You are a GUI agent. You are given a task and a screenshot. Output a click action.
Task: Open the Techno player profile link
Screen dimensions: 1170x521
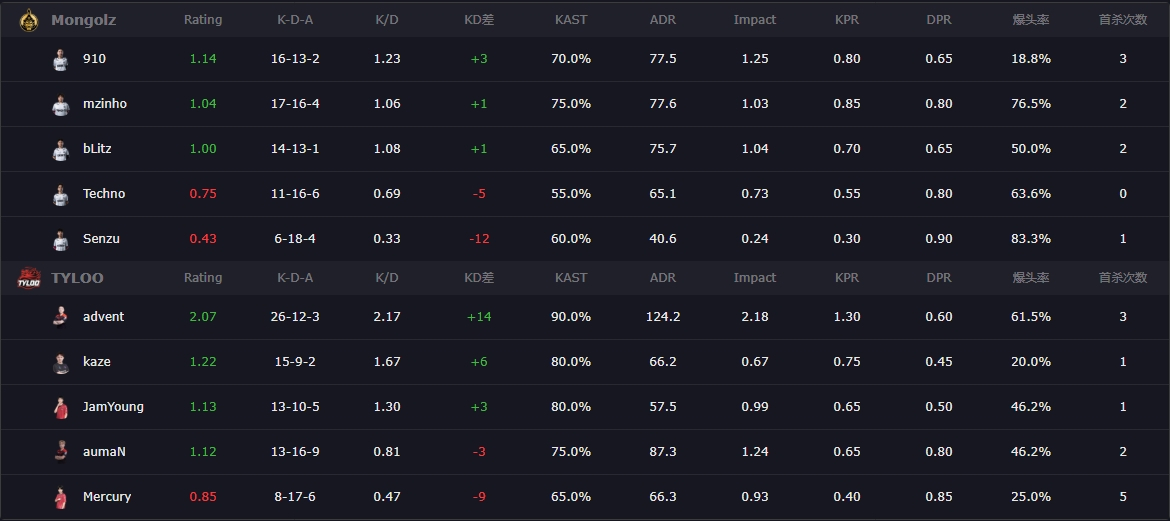pyautogui.click(x=104, y=194)
